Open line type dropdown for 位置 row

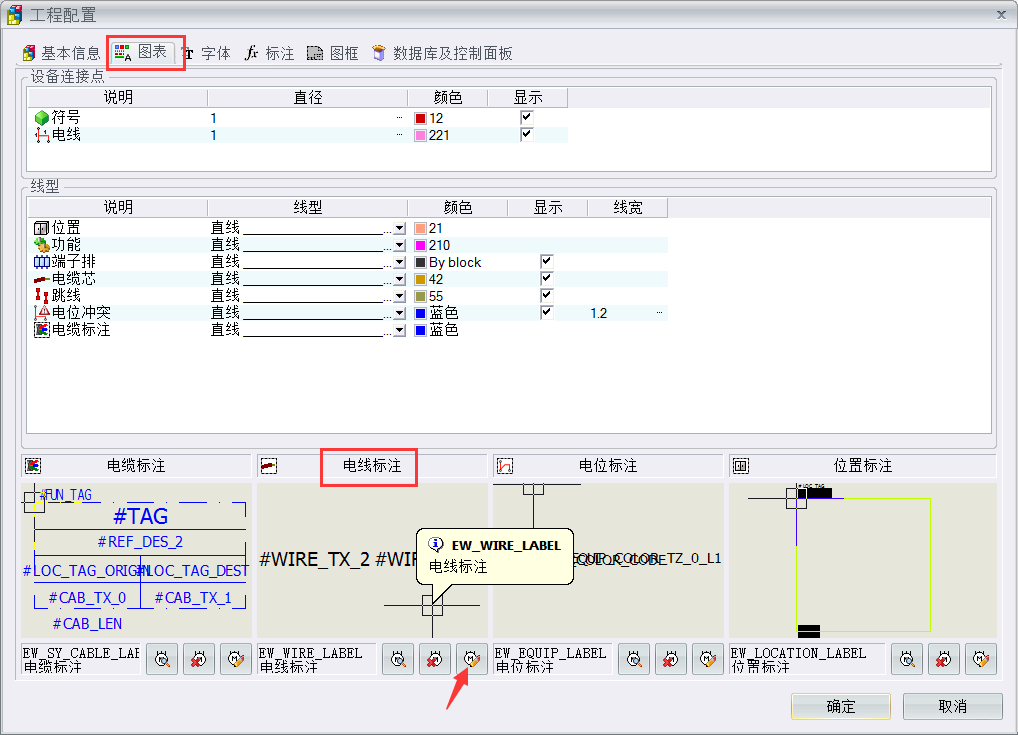tap(400, 229)
